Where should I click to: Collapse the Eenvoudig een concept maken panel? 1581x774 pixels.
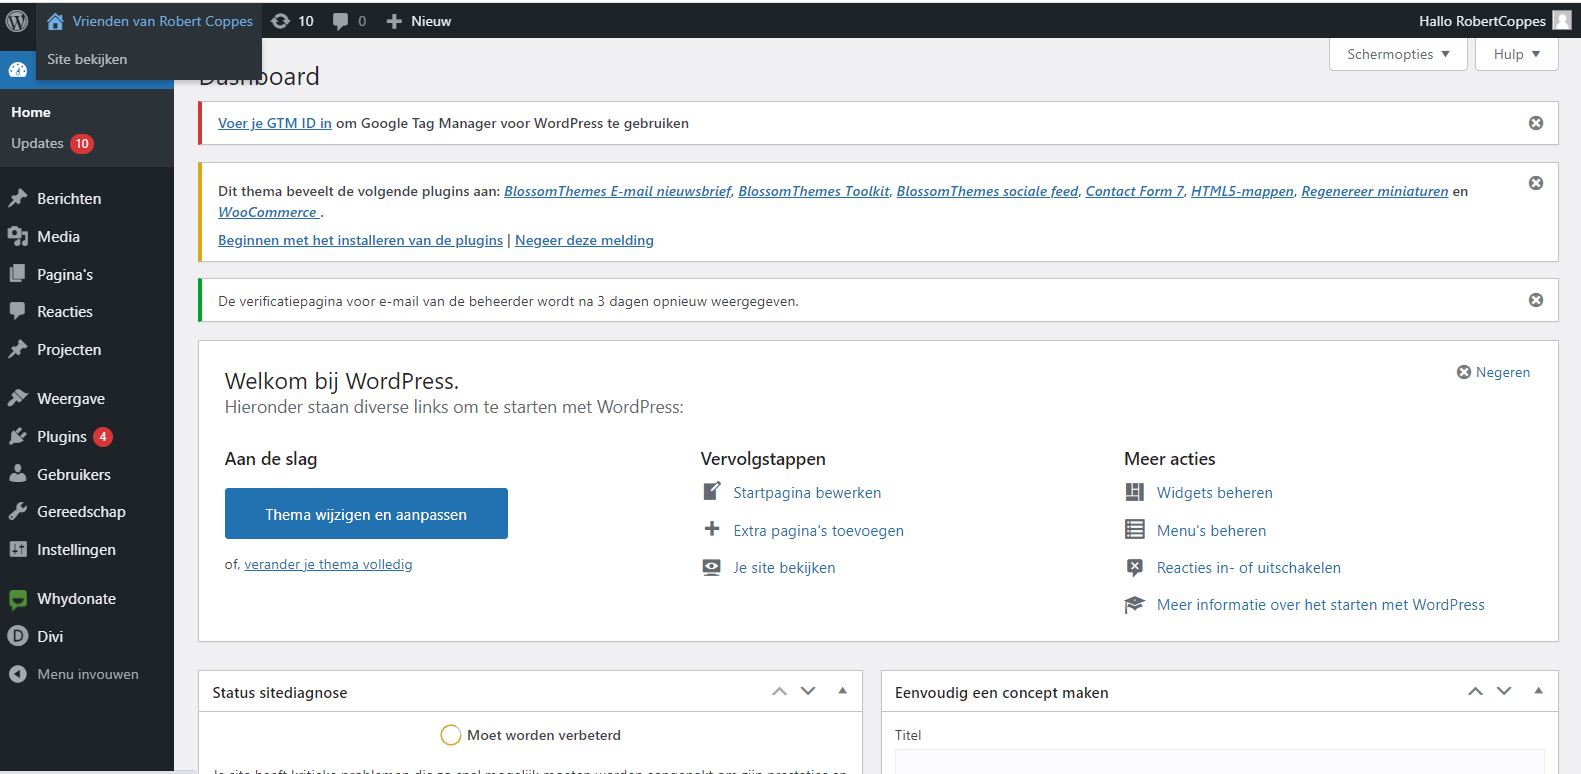(1538, 691)
